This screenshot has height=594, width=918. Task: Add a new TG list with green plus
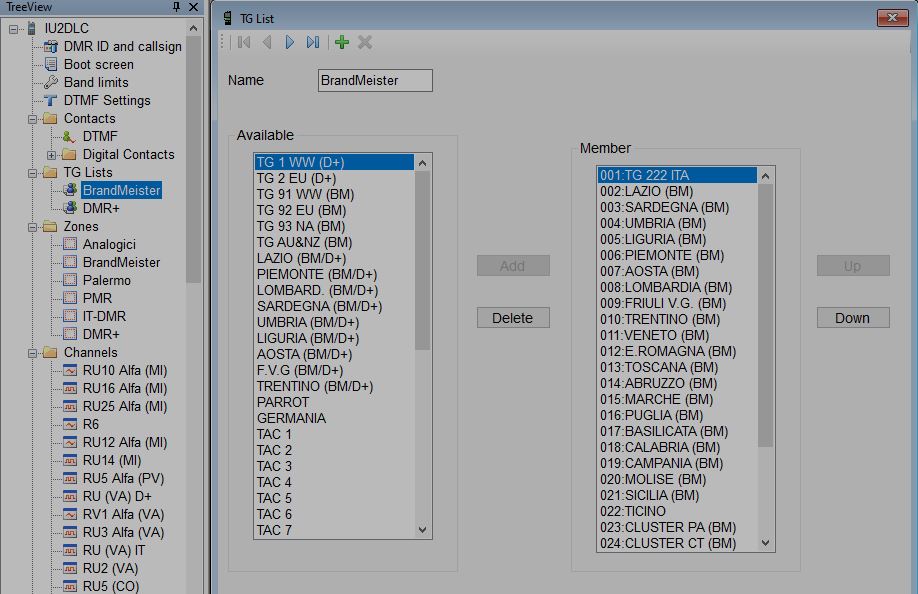[x=342, y=42]
